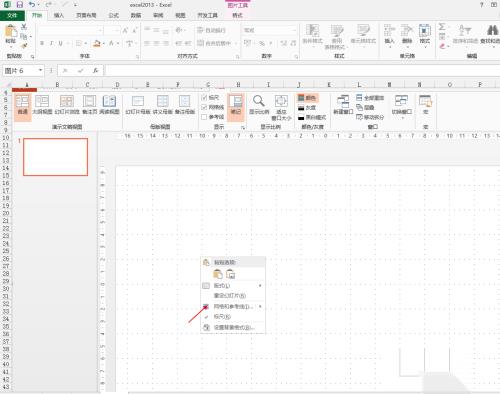Image resolution: width=500 pixels, height=394 pixels.
Task: Click the 层叠 cascade windows button
Action: tap(365, 107)
